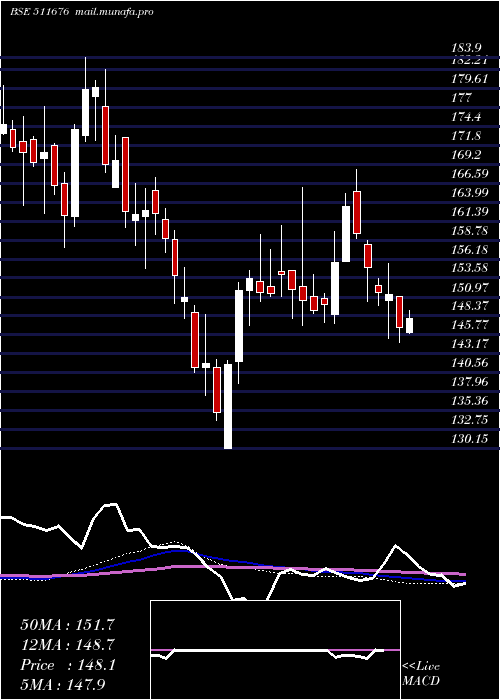Select the 179.61 price level label
Screen dimensions: 500x700
(470, 79)
